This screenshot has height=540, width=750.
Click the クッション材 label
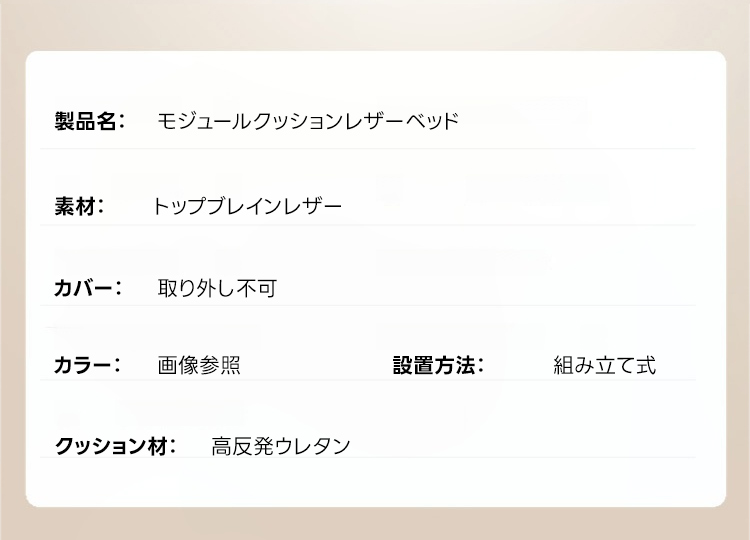click(x=115, y=446)
